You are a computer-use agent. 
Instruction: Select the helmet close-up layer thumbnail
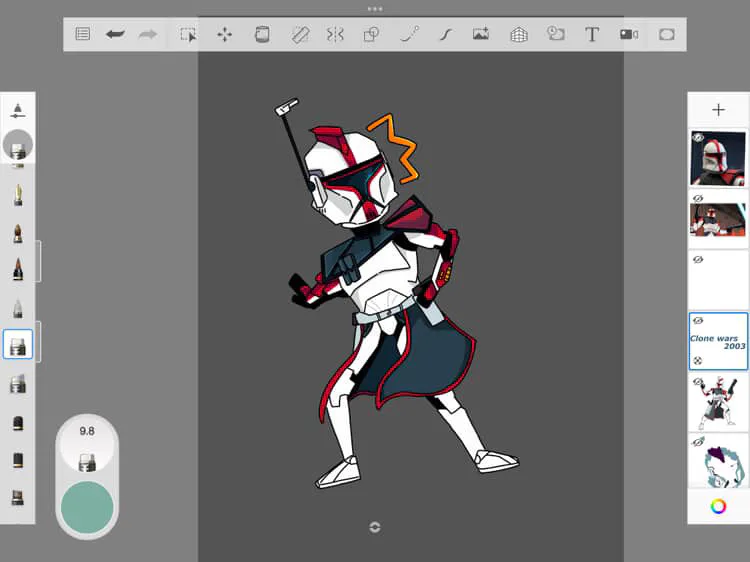718,159
